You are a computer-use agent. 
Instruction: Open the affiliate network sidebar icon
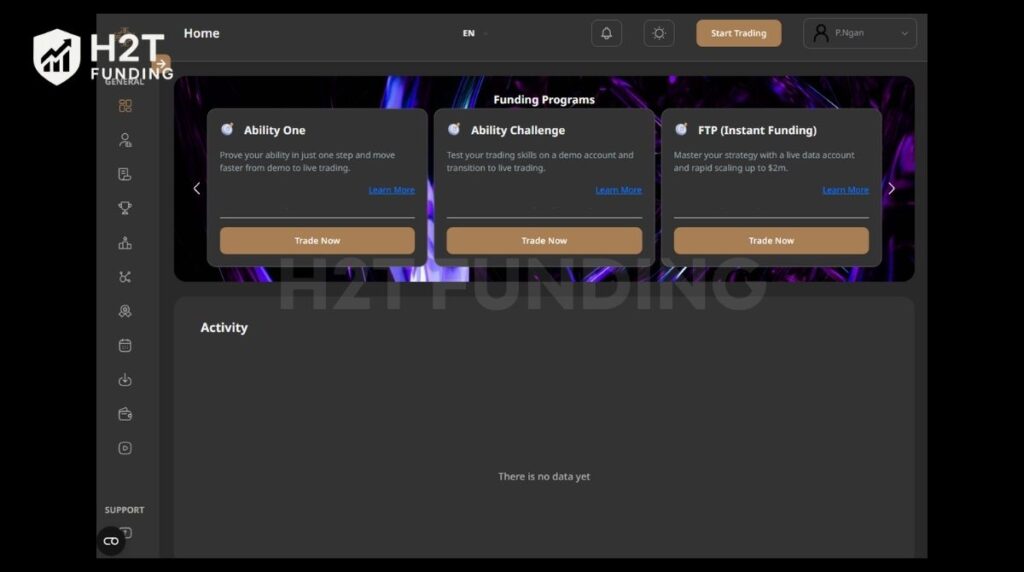click(125, 277)
